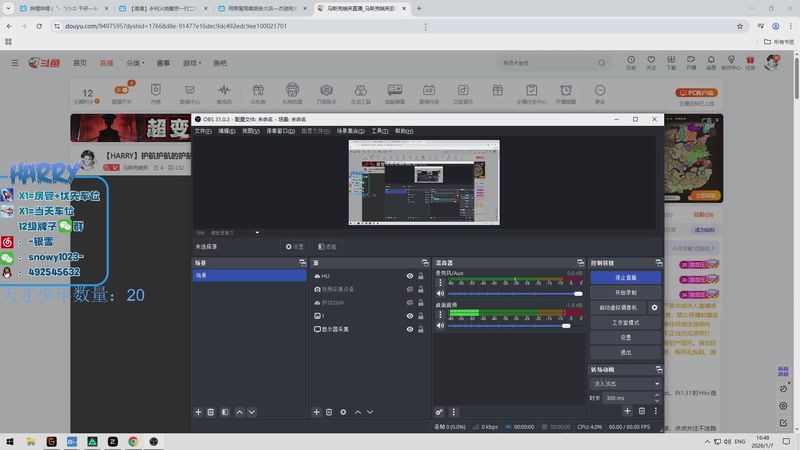Expand Douyu 分类 navigation dropdown
The height and width of the screenshot is (450, 800).
tap(135, 63)
